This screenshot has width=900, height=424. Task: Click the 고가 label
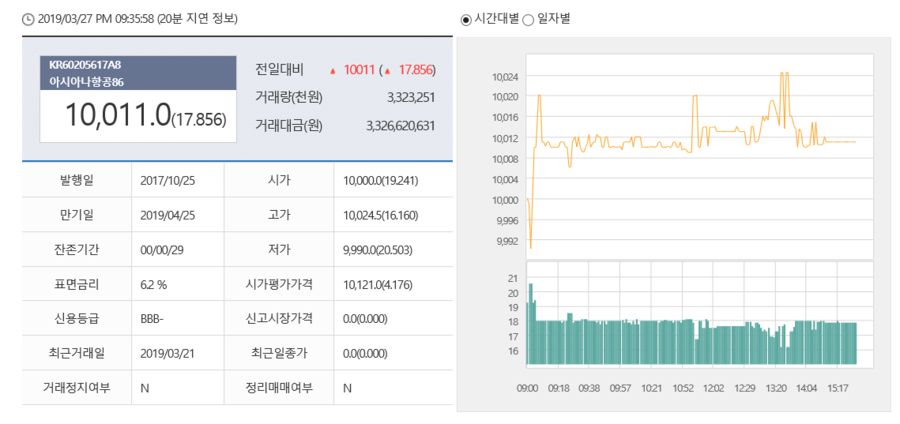click(279, 215)
